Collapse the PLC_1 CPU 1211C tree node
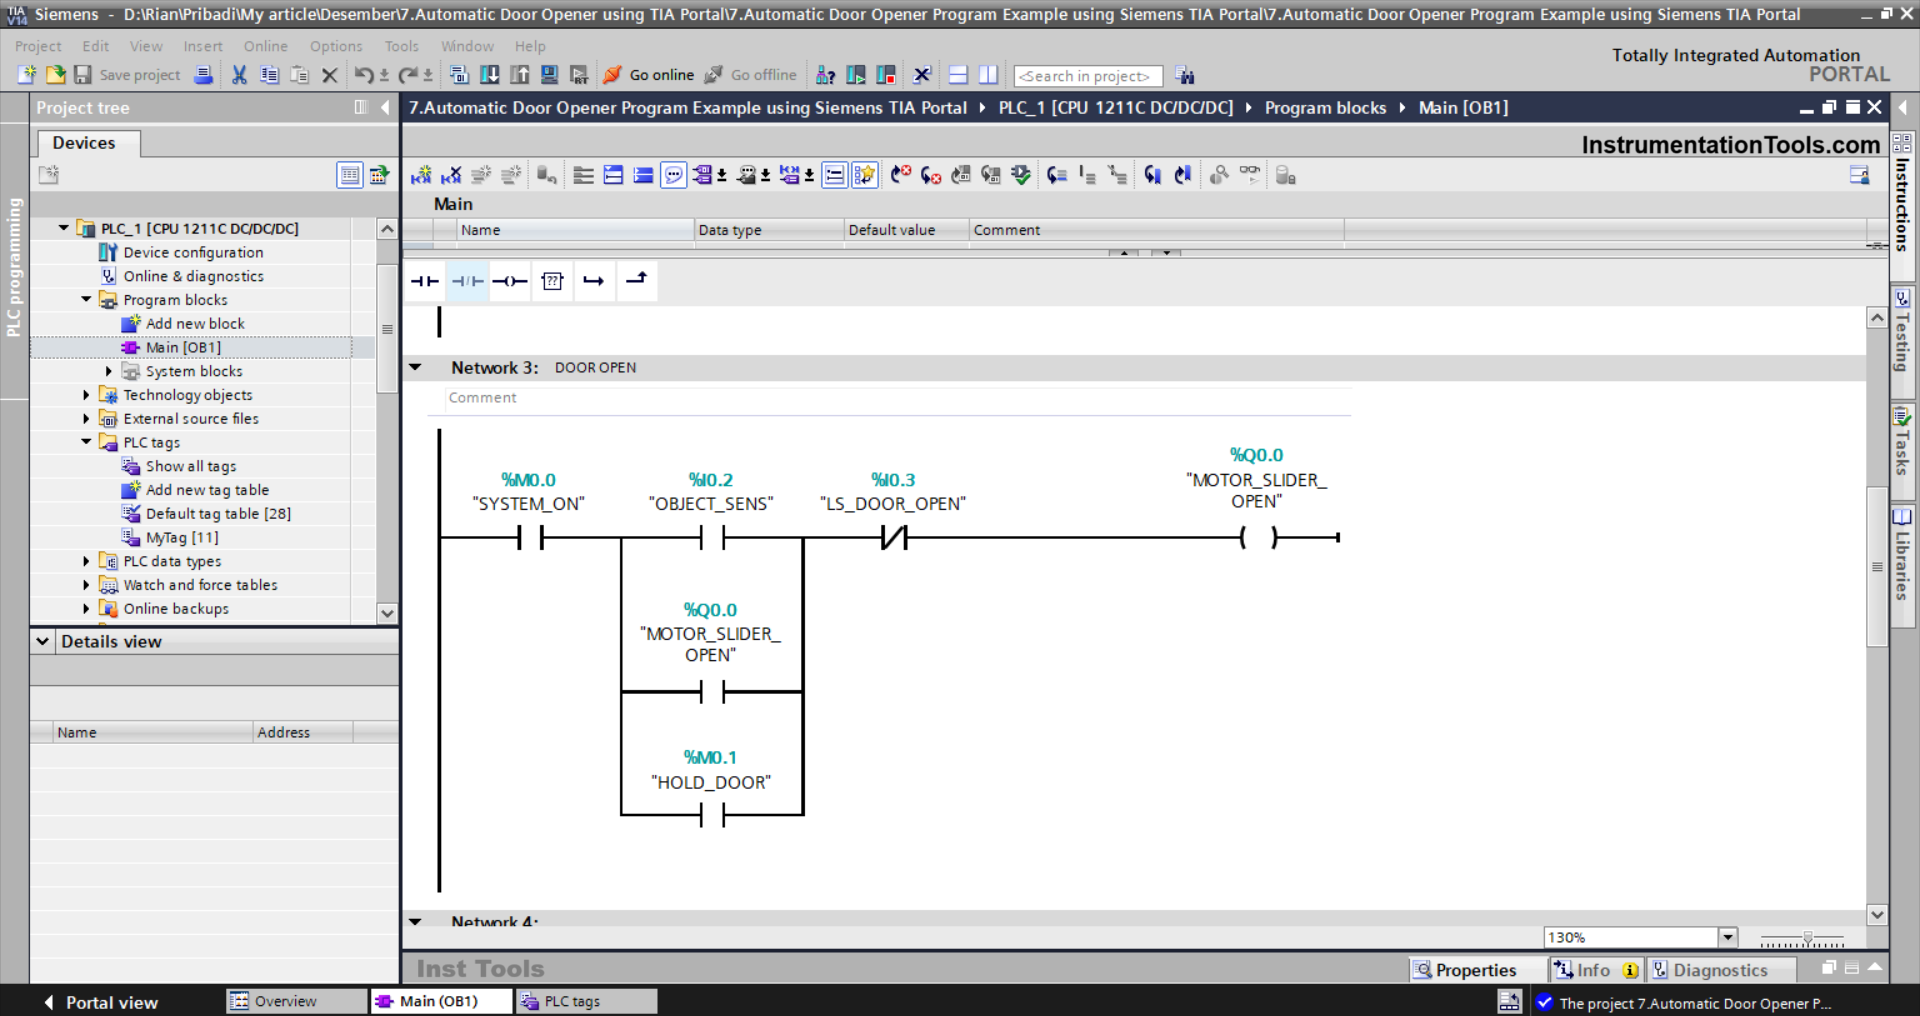Image resolution: width=1920 pixels, height=1016 pixels. (64, 228)
